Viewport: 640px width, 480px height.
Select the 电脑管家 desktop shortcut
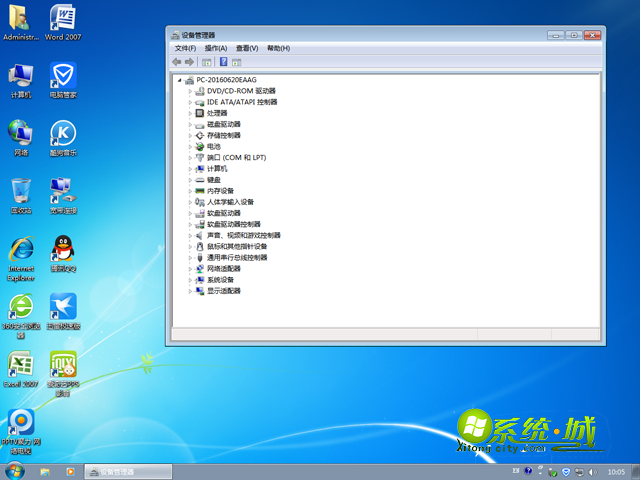click(x=63, y=81)
